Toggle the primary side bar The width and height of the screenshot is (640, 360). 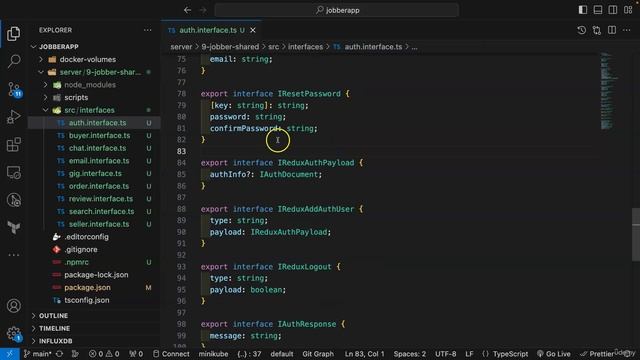[583, 10]
